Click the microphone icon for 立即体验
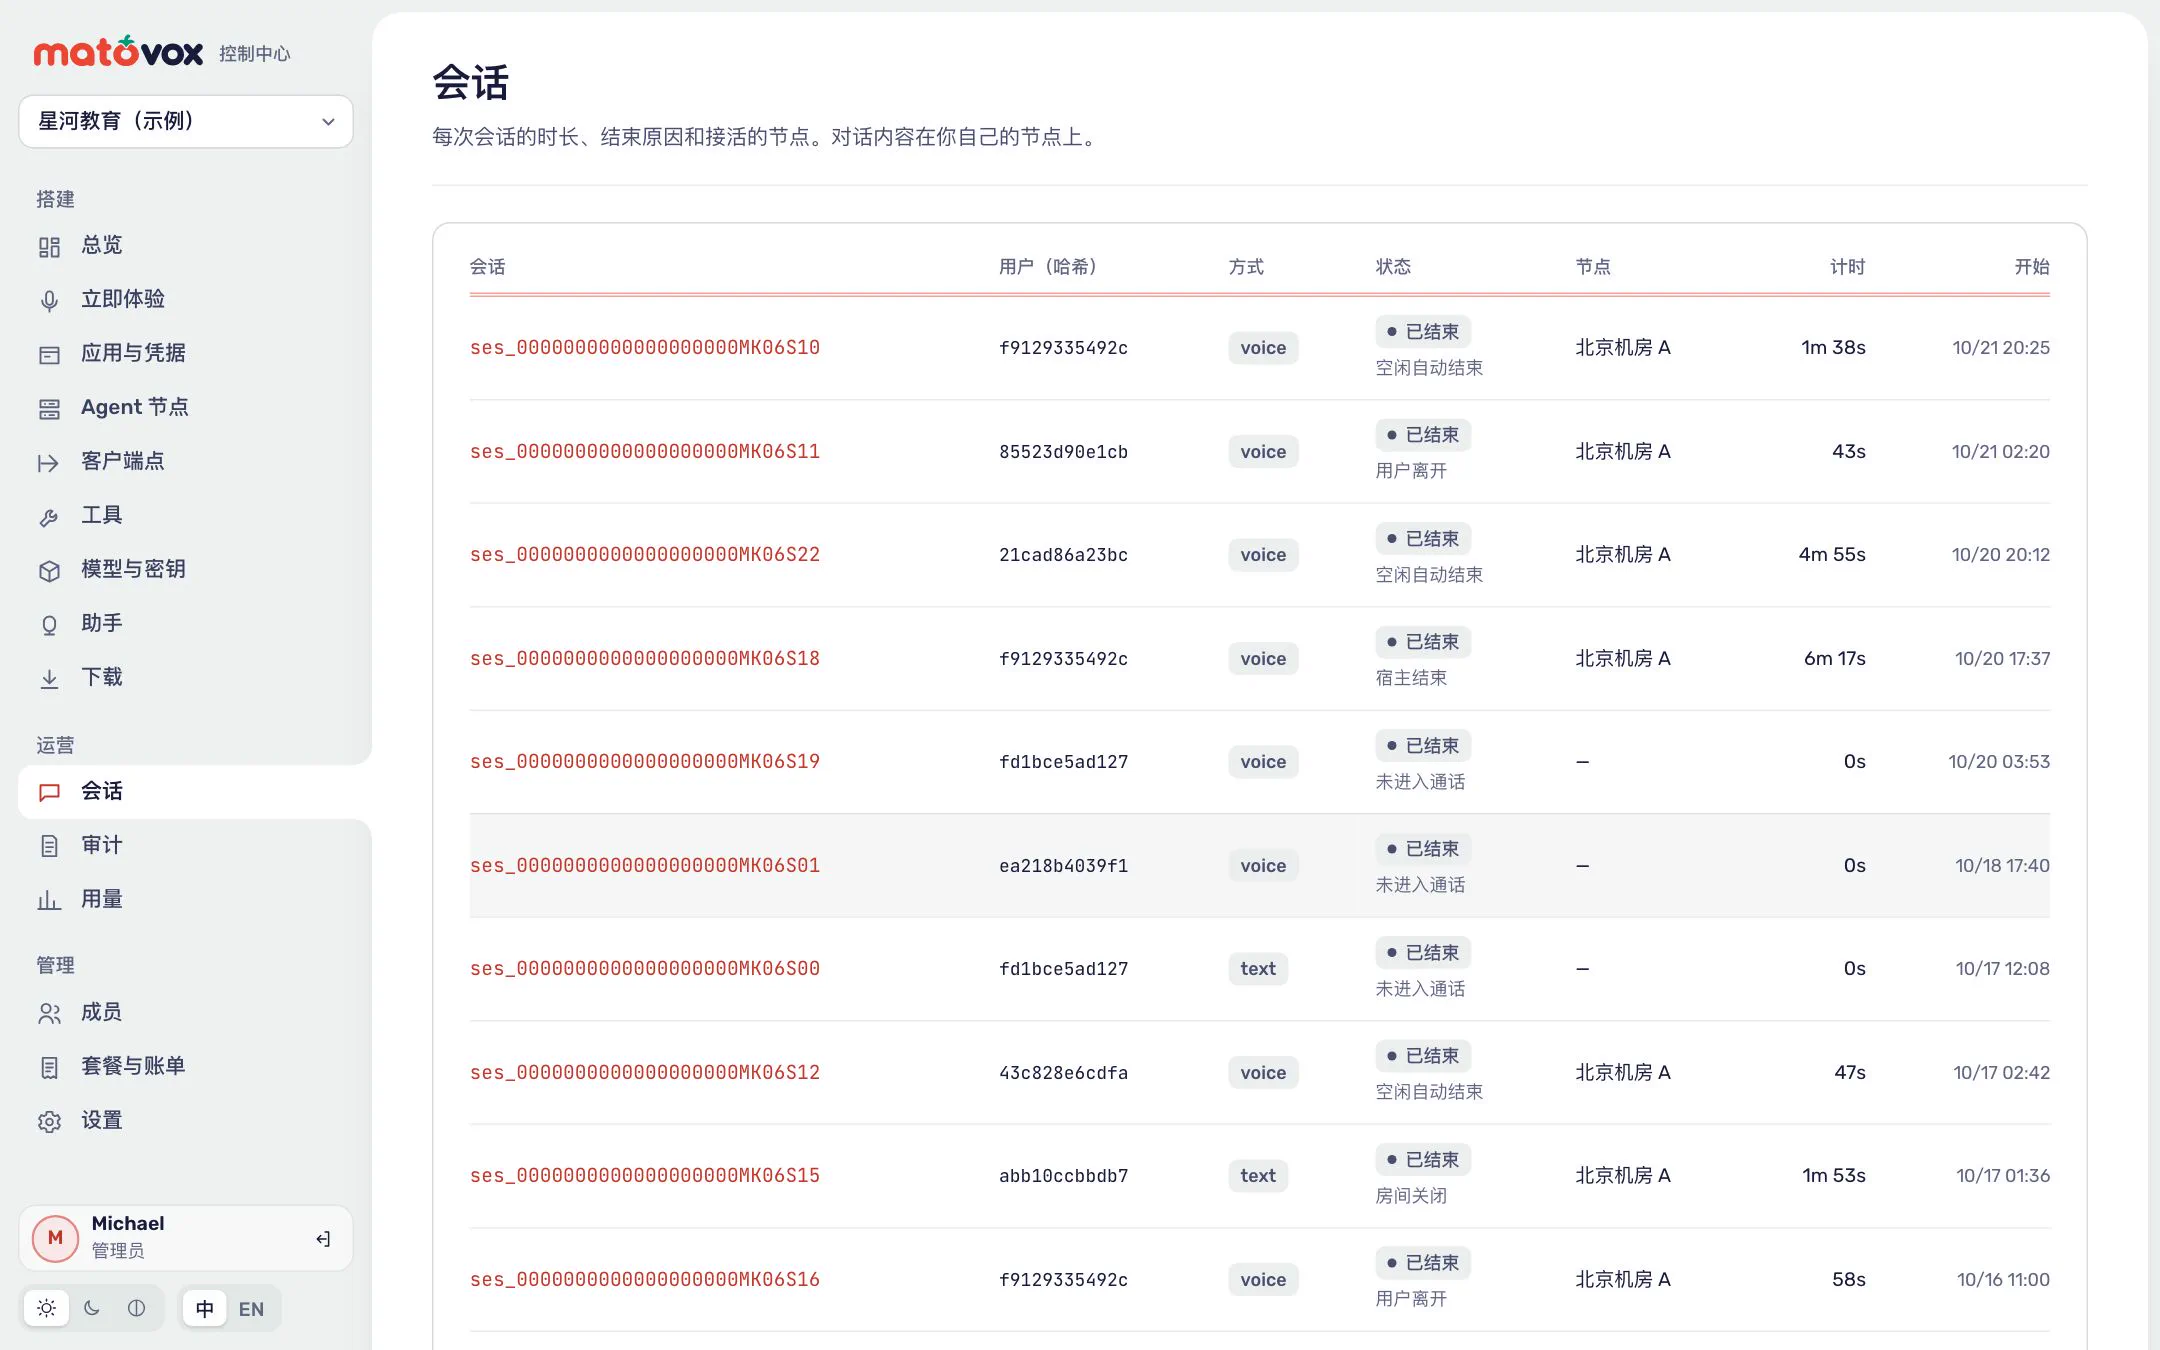Image resolution: width=2160 pixels, height=1350 pixels. point(49,300)
